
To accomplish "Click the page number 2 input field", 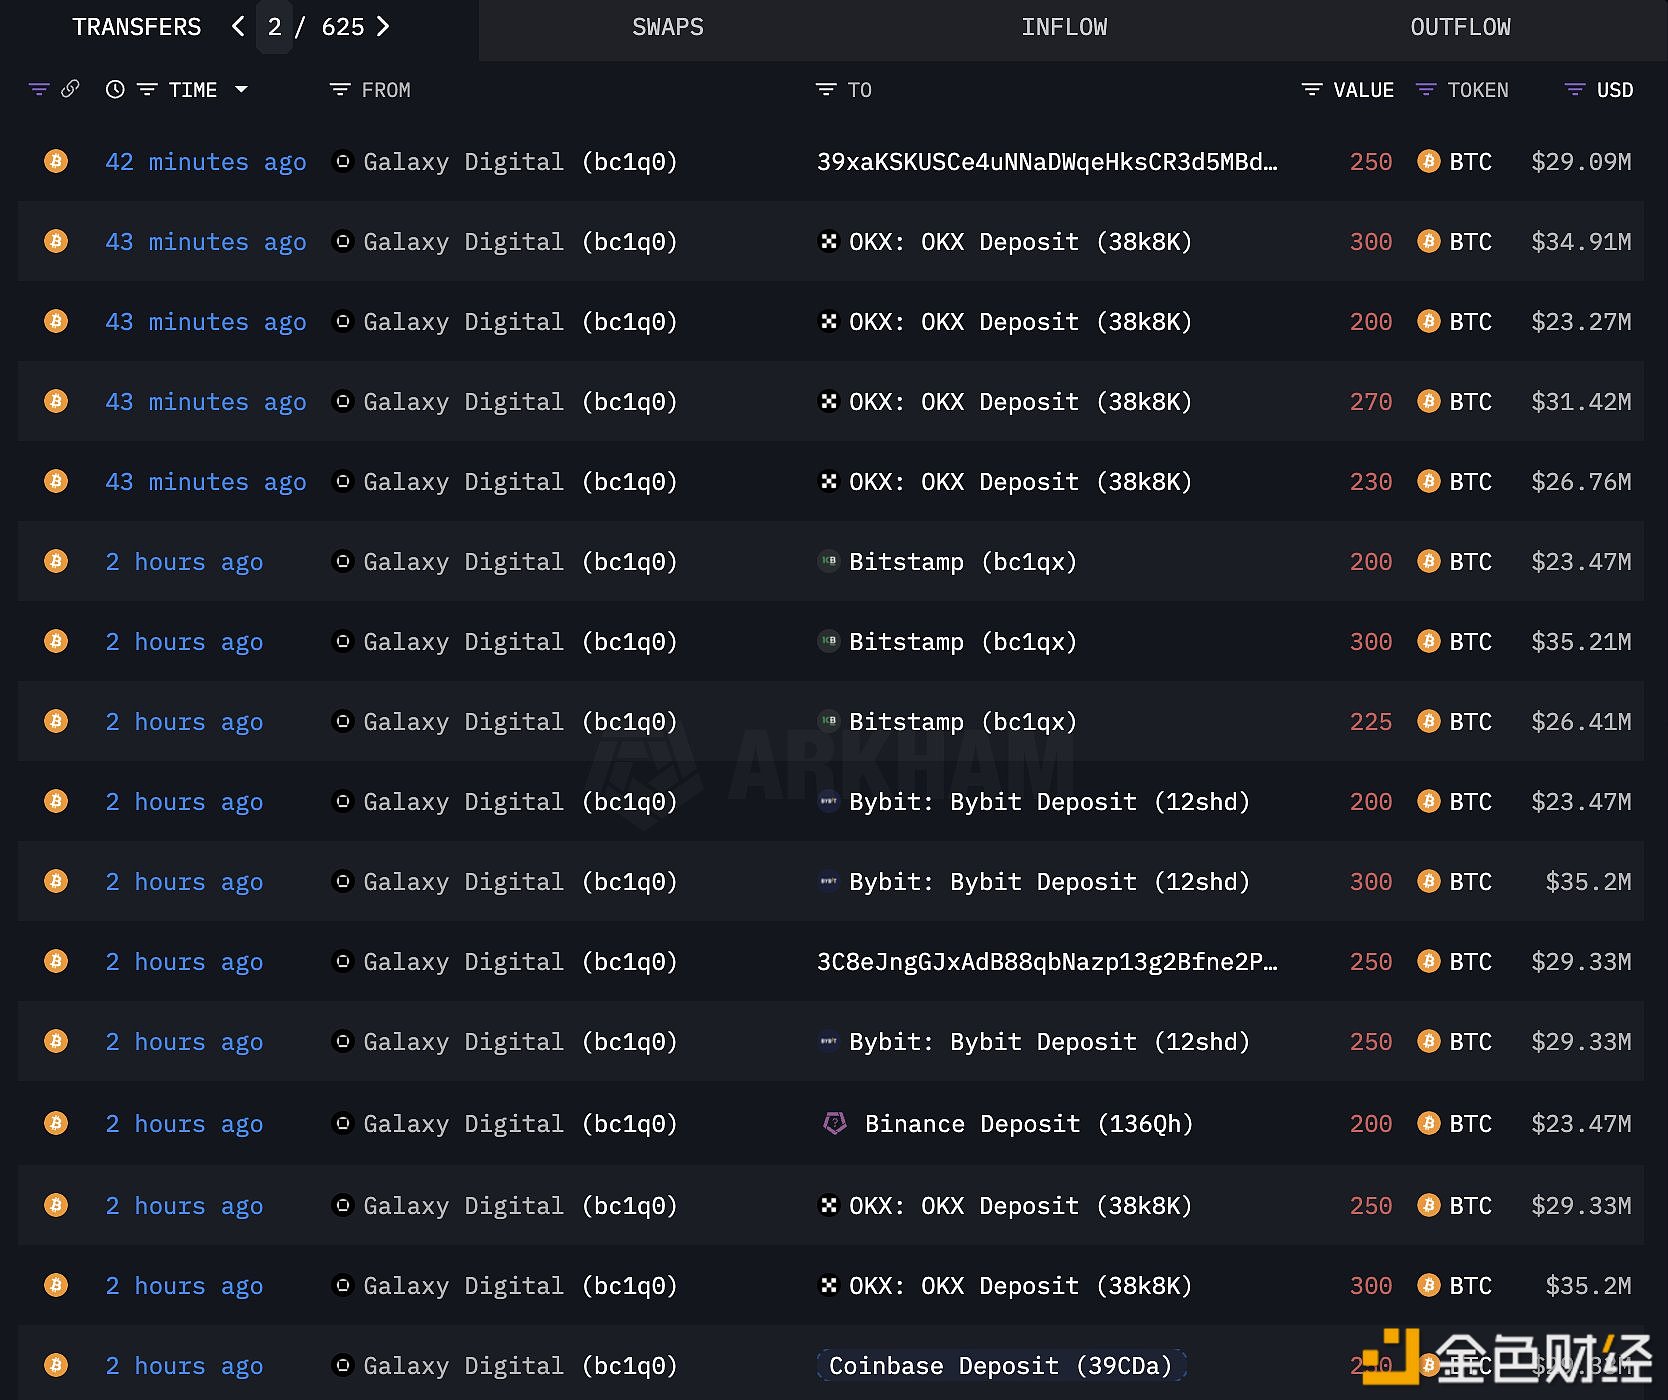I will [x=274, y=28].
